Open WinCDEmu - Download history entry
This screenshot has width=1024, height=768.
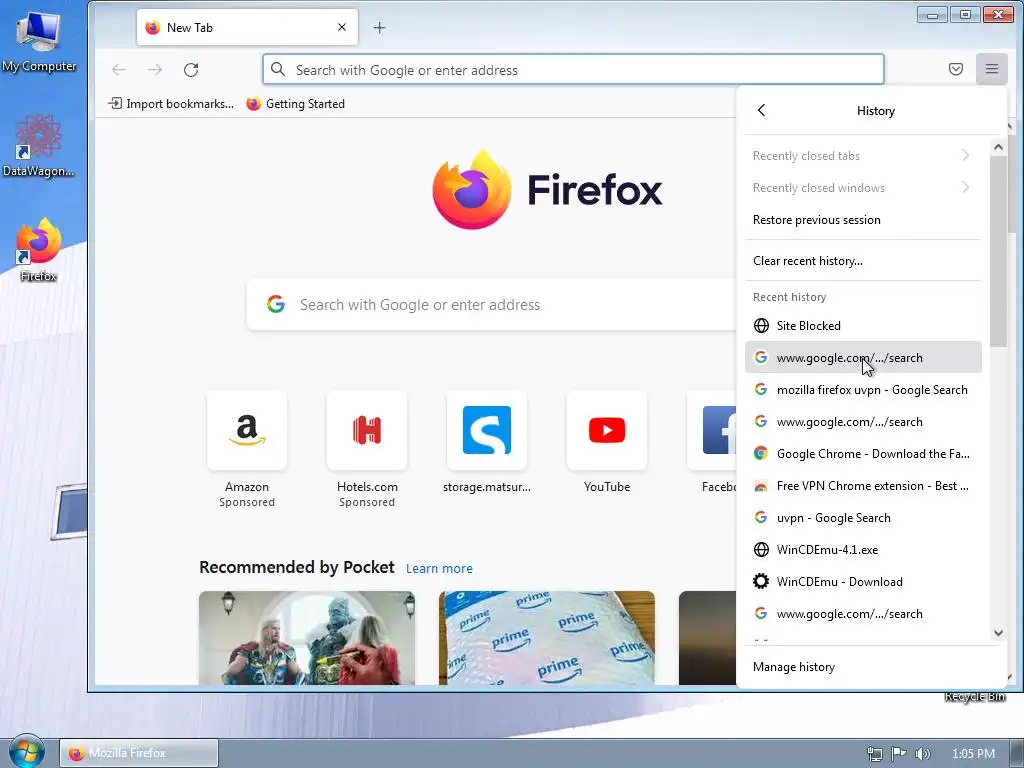click(863, 581)
